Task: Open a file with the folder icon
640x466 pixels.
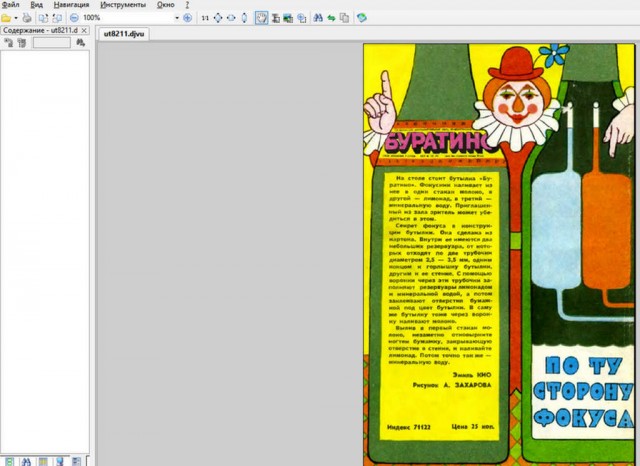Action: click(x=6, y=18)
